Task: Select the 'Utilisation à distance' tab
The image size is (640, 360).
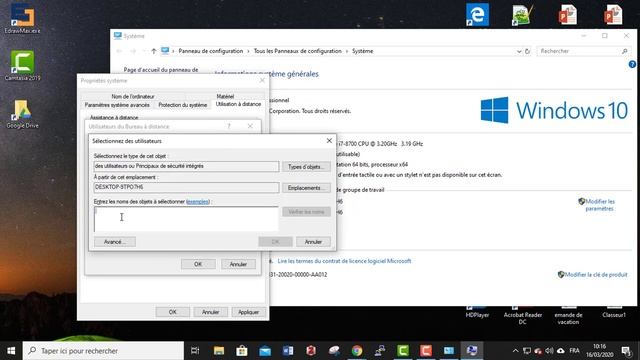Action: (x=238, y=104)
